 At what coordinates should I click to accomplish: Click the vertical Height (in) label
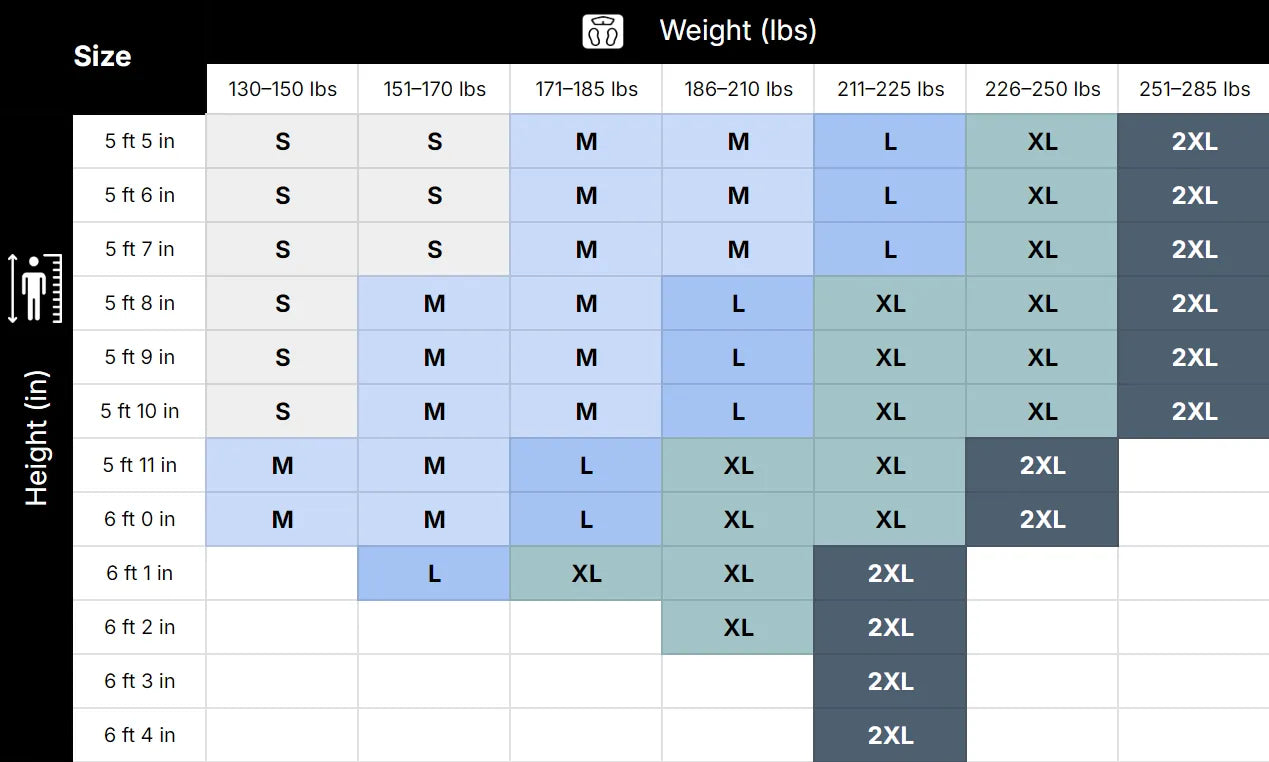[37, 438]
